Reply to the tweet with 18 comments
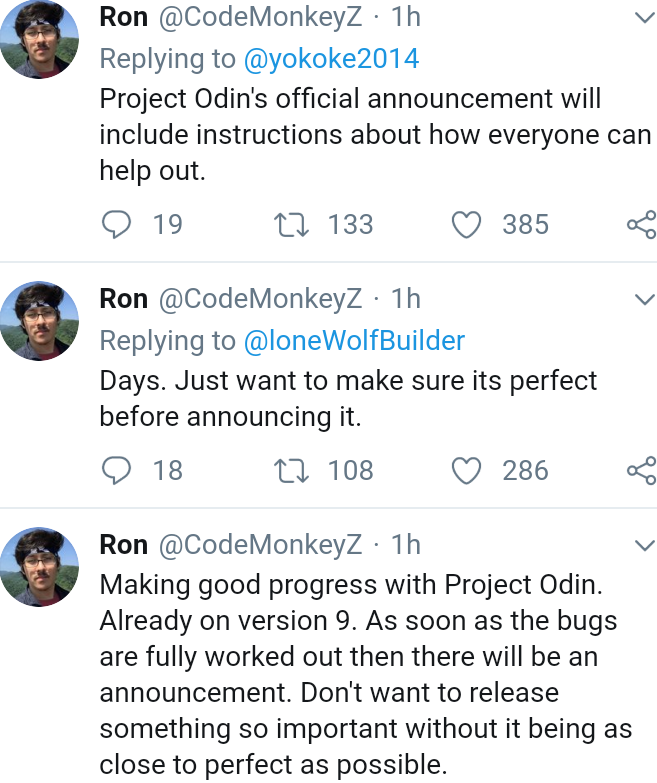 116,470
